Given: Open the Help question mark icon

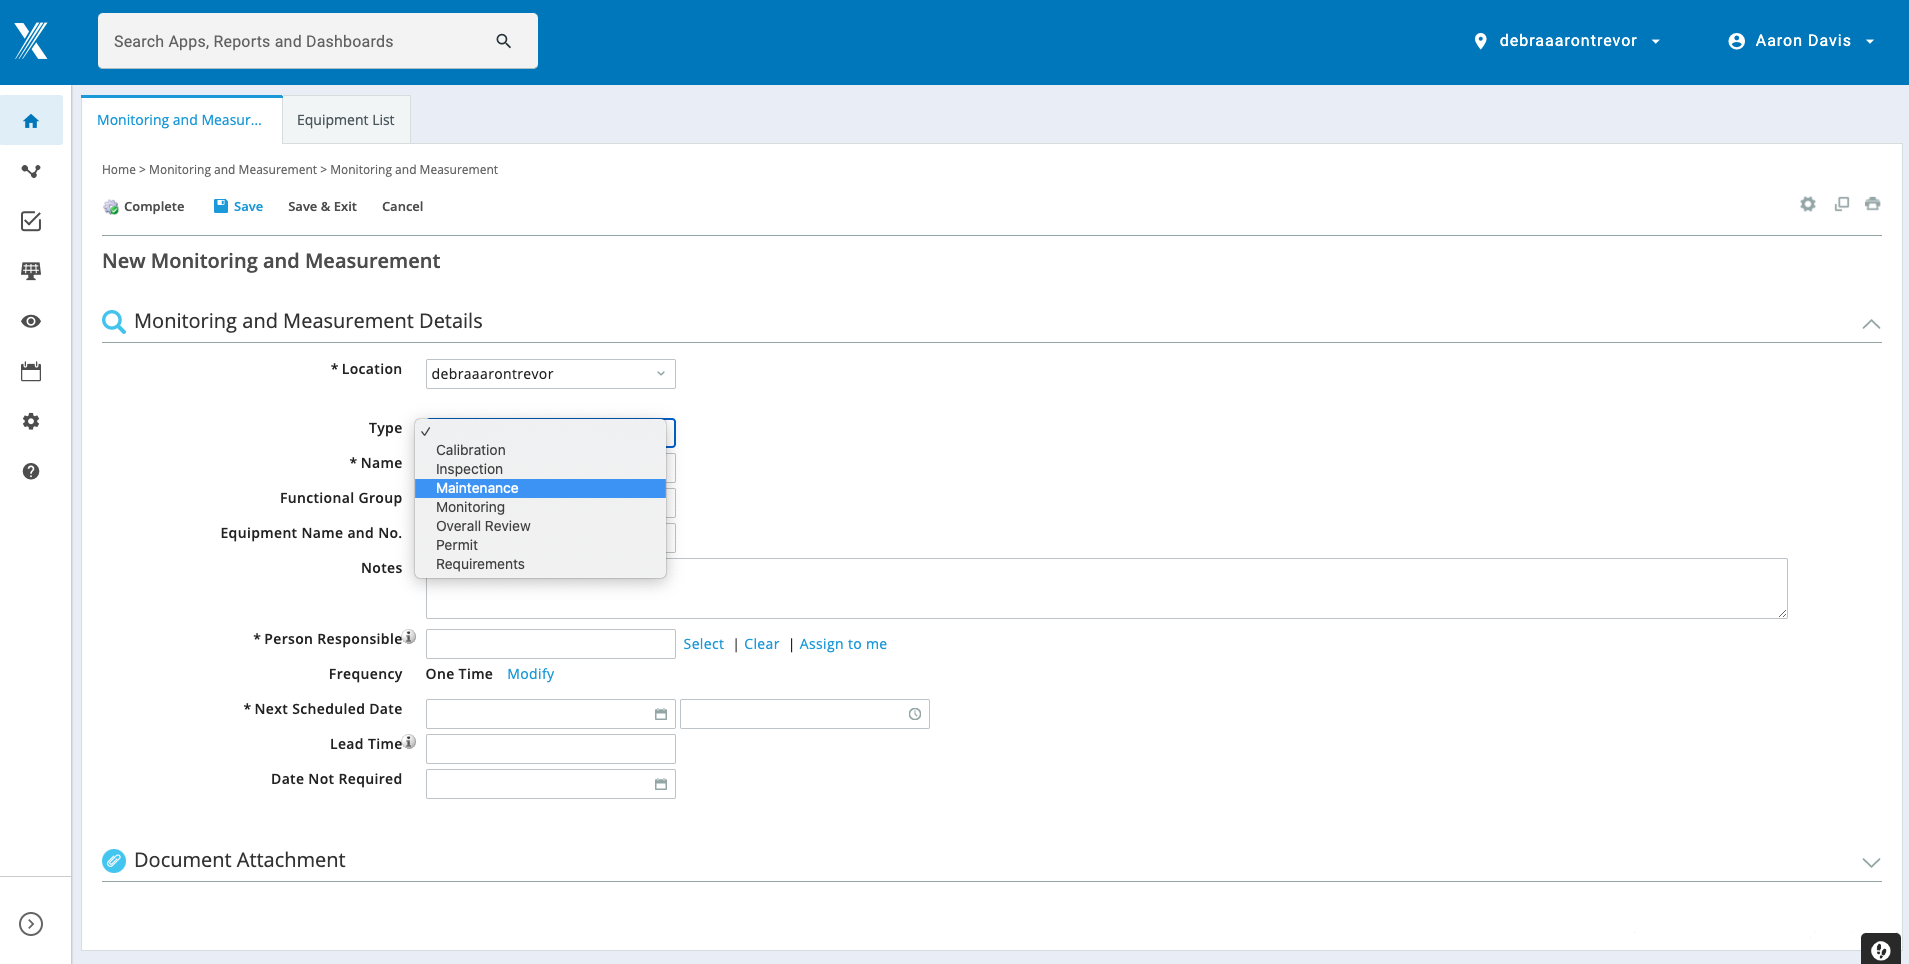Looking at the screenshot, I should 31,471.
